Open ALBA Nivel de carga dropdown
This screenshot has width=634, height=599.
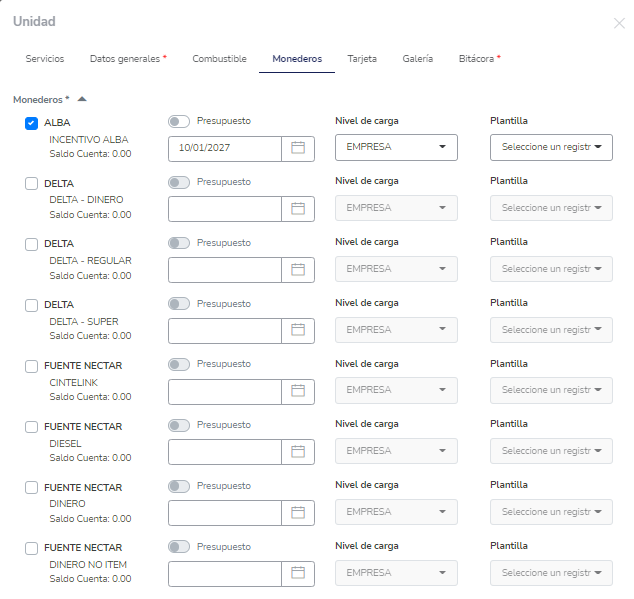pyautogui.click(x=396, y=148)
